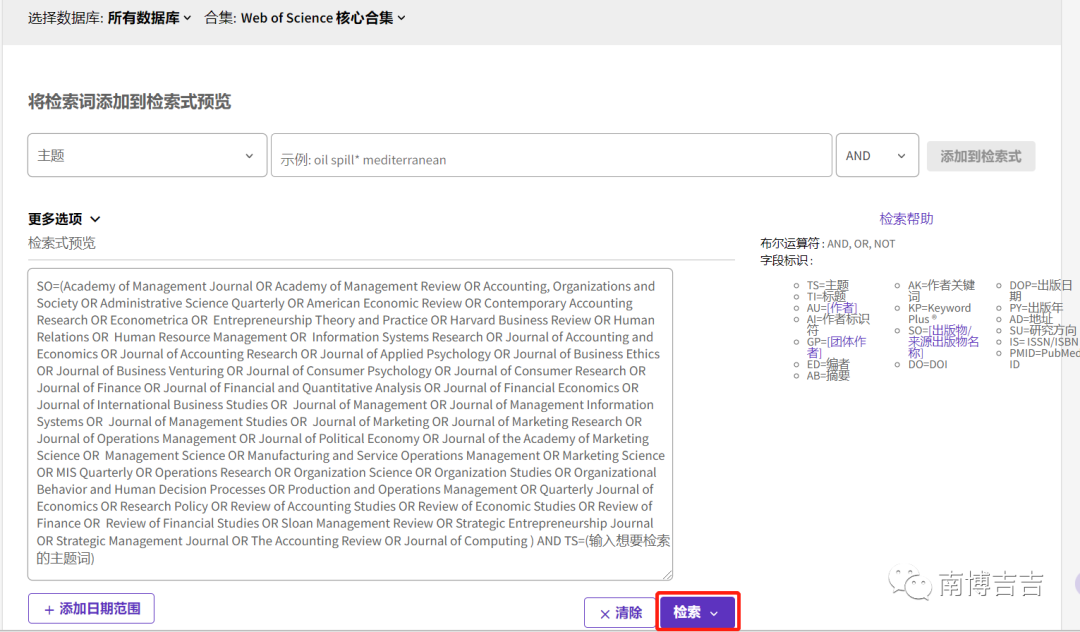The width and height of the screenshot is (1080, 632).
Task: Open the 主题 field selector dropdown
Action: coord(147,156)
